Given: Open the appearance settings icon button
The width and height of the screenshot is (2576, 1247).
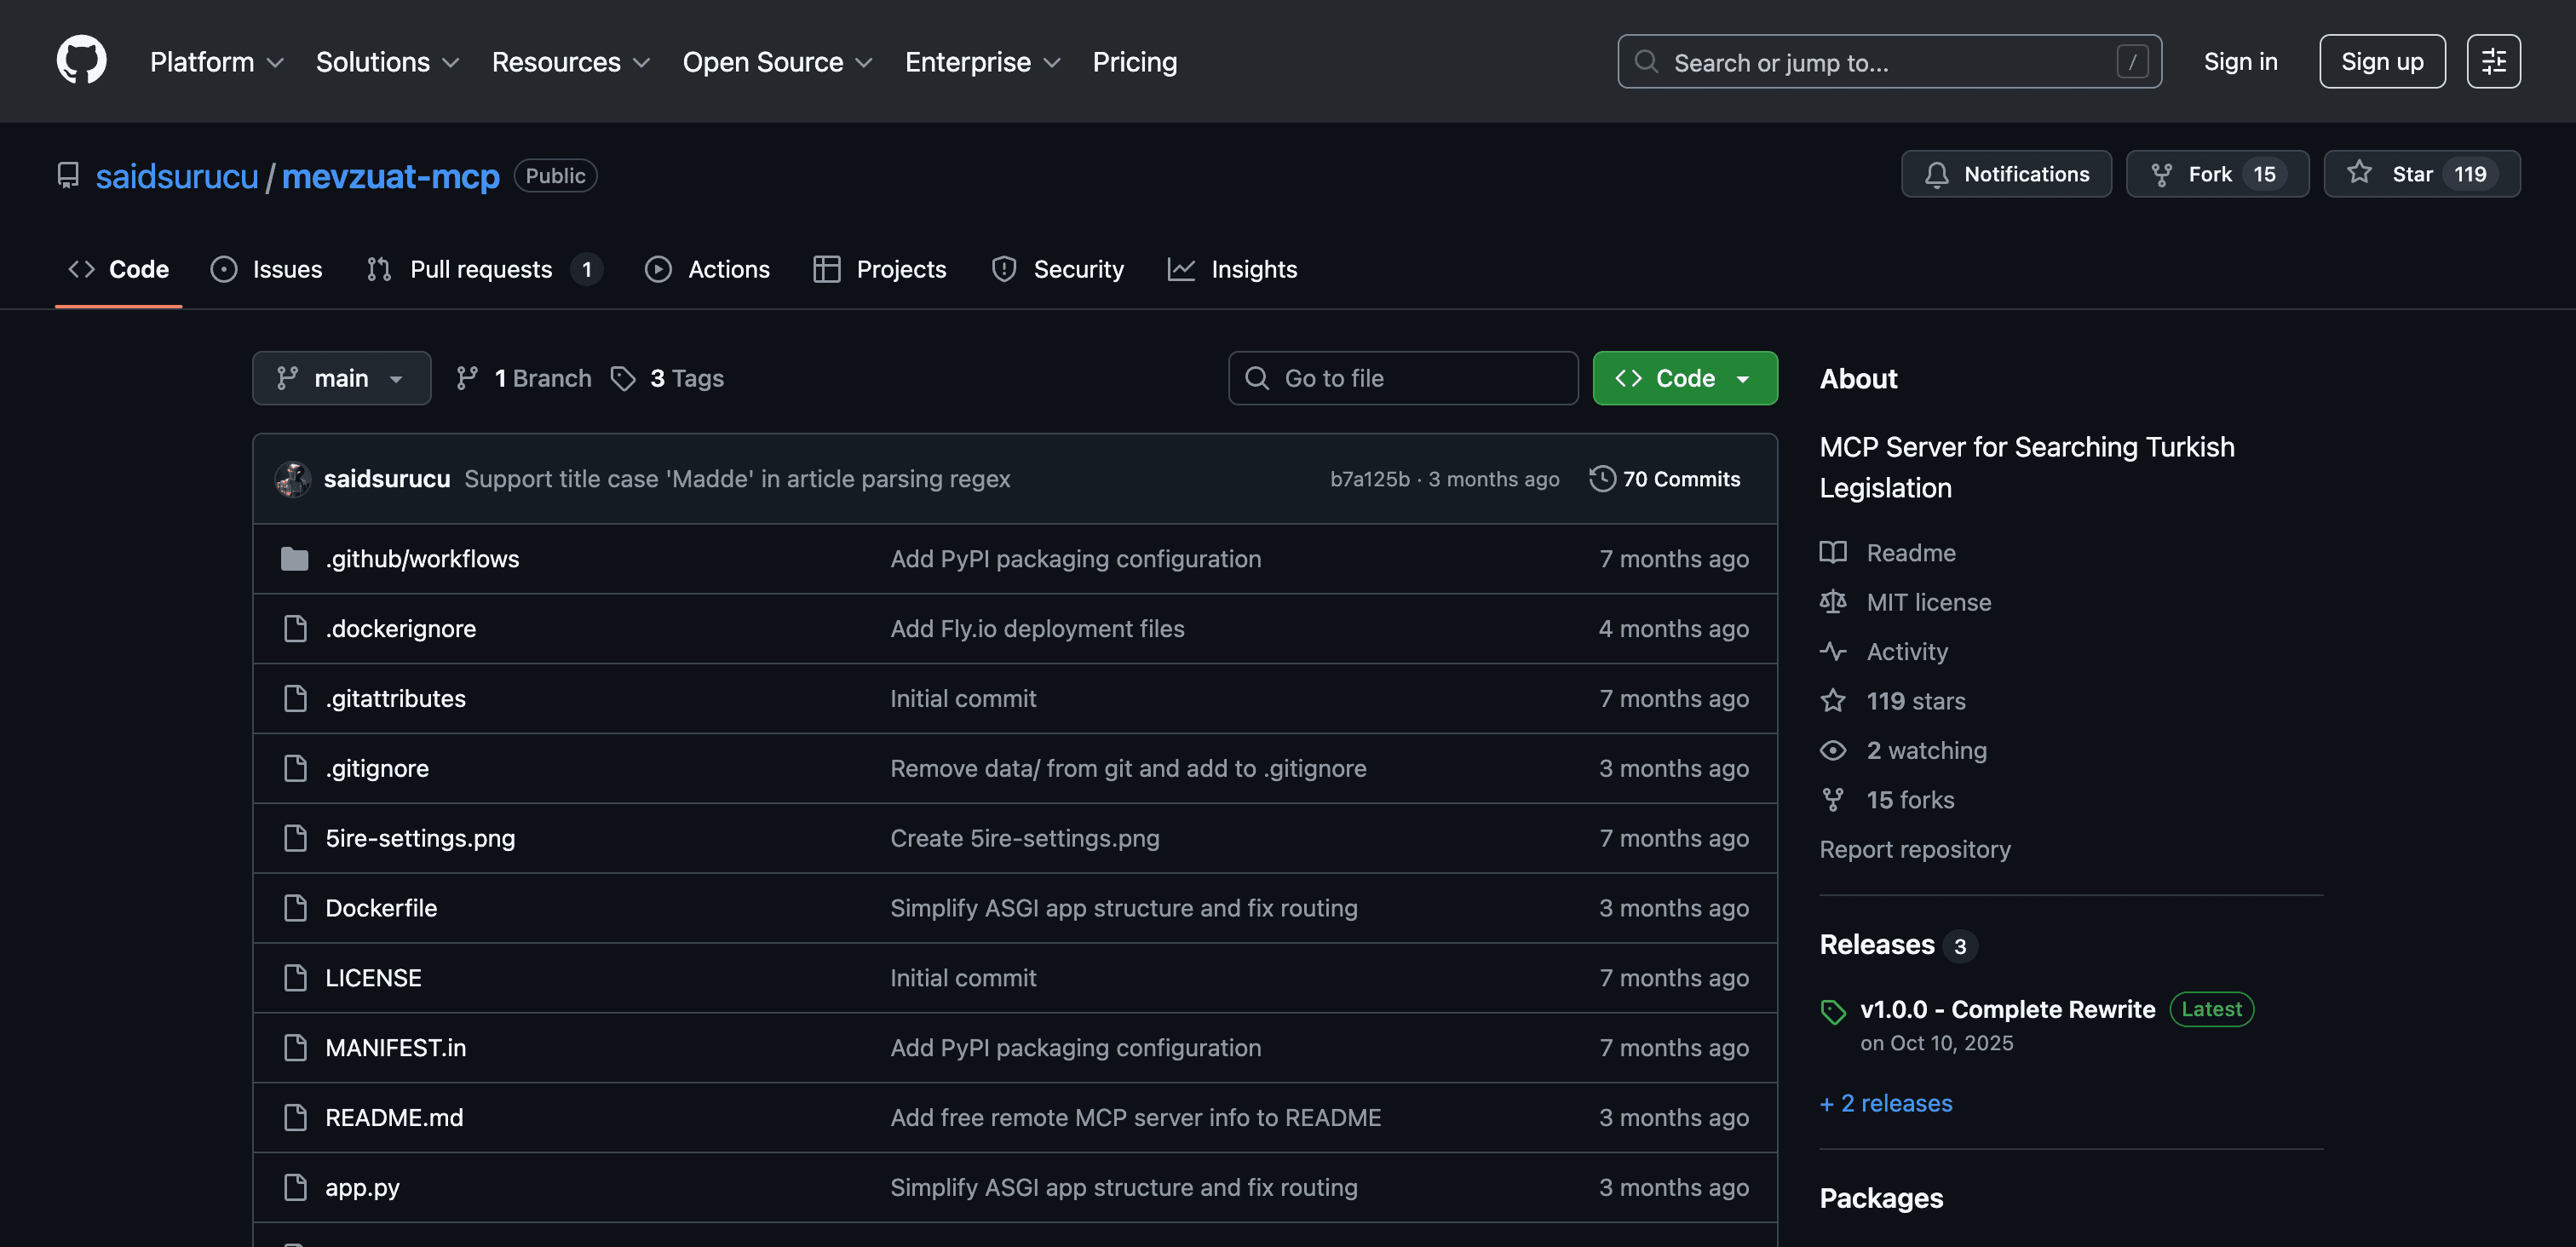Looking at the screenshot, I should (2493, 61).
